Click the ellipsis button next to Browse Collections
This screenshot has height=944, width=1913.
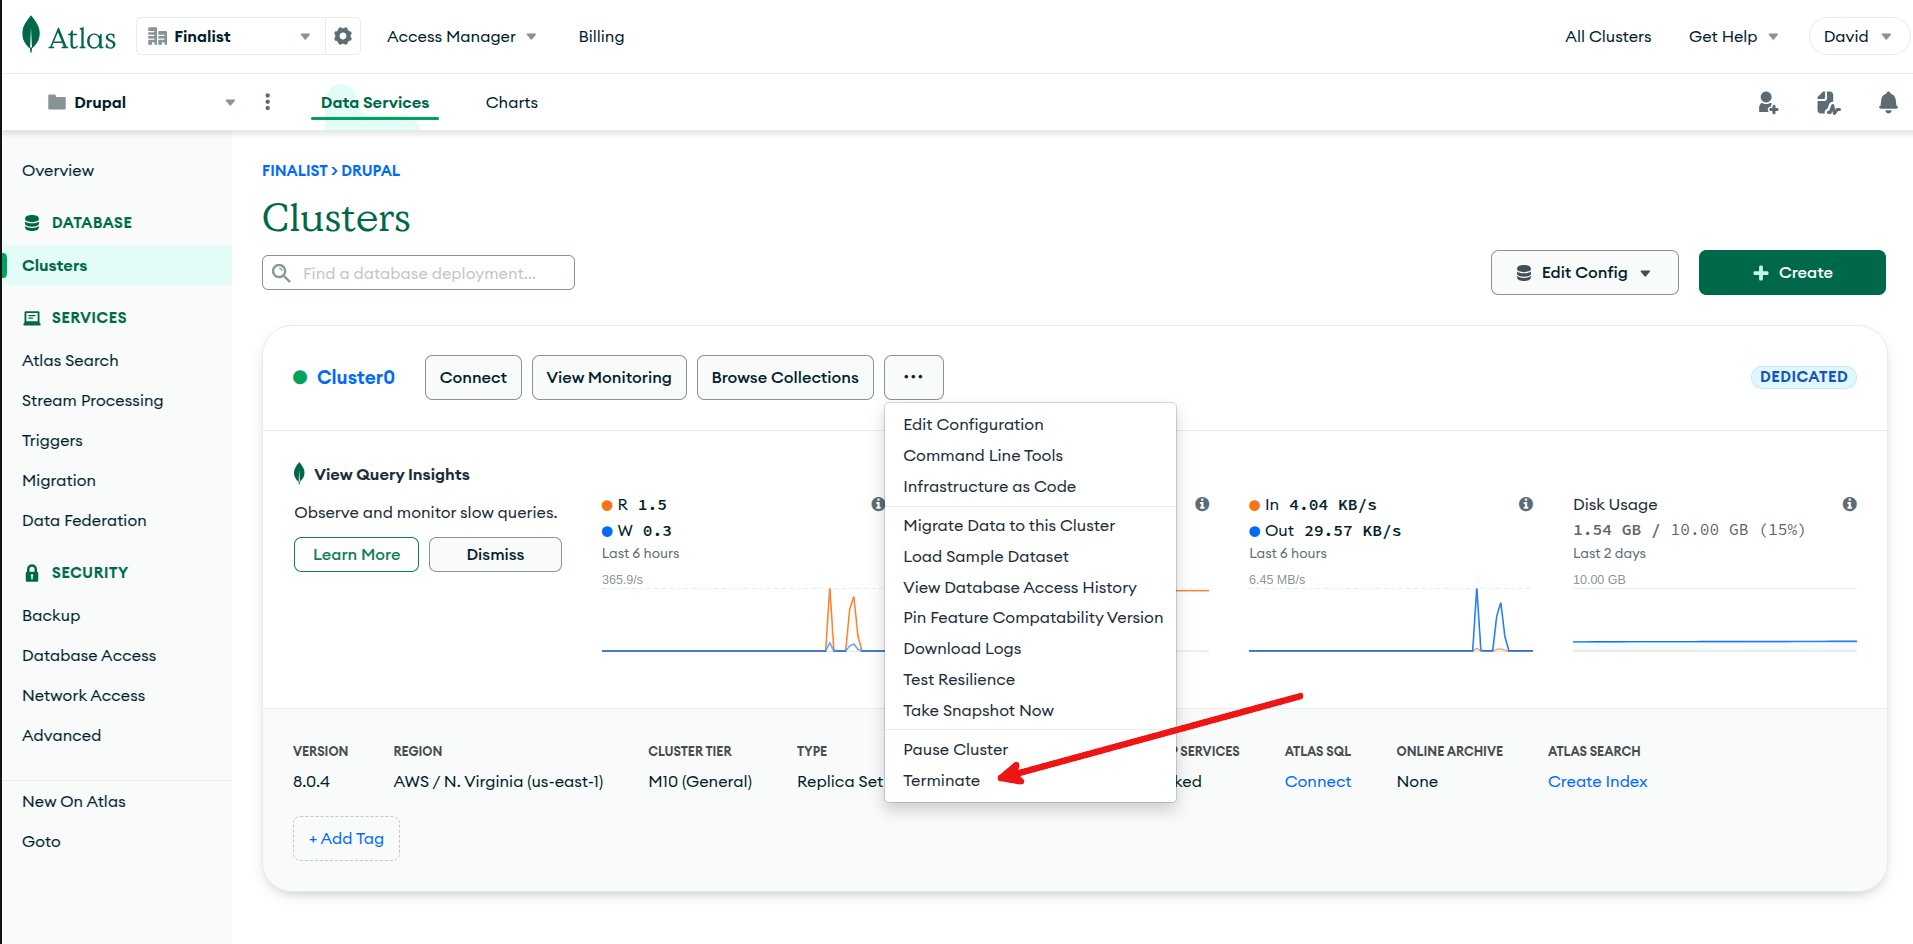click(914, 377)
